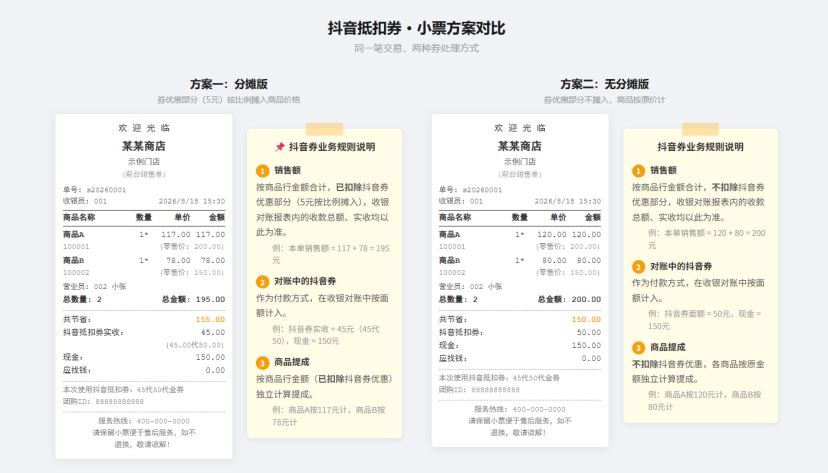Image resolution: width=828 pixels, height=473 pixels.
Task: Click the number 3 badge beside 商品提成 in the 方案一 note
Action: pos(262,363)
